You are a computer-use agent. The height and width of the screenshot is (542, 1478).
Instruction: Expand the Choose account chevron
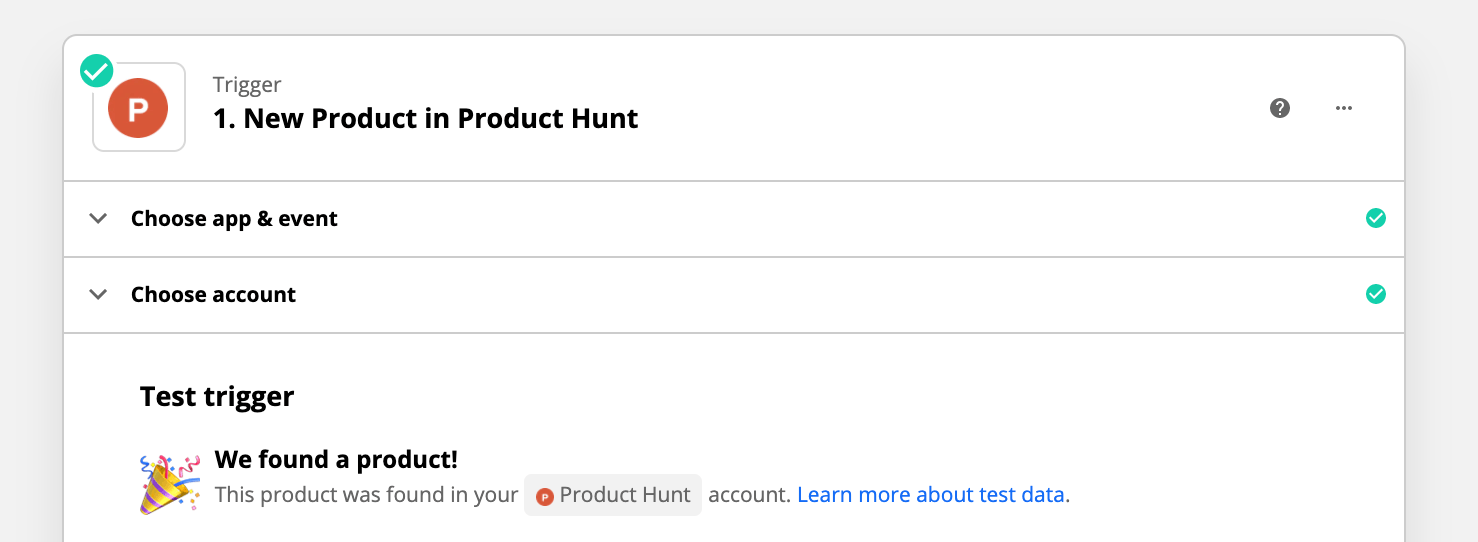(x=98, y=294)
